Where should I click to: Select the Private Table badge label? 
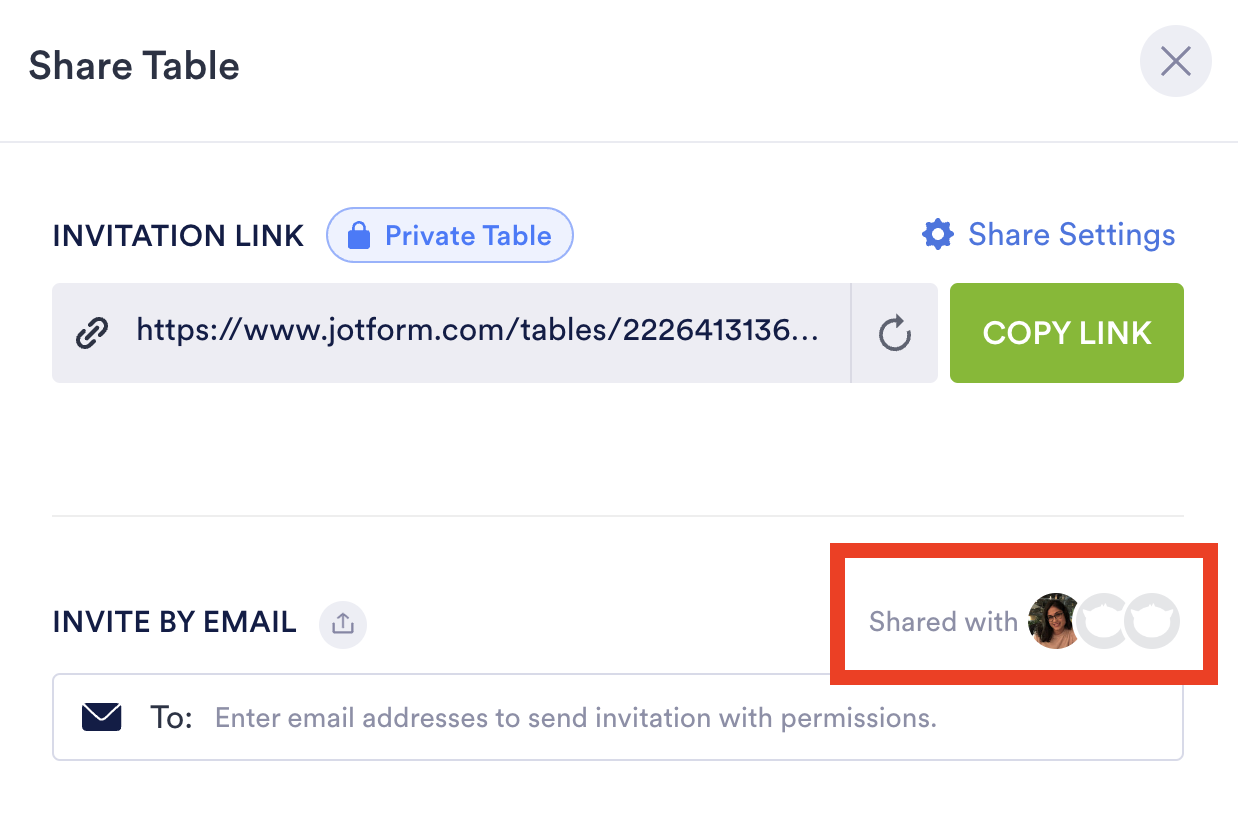pyautogui.click(x=468, y=236)
